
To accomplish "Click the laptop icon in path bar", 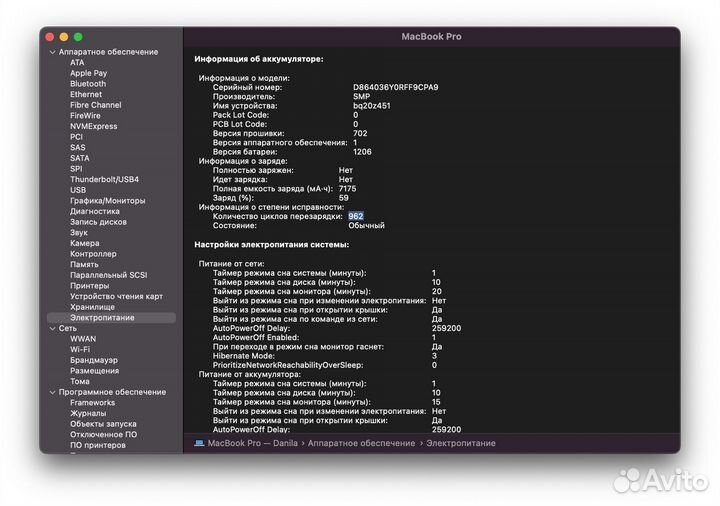I will click(x=199, y=443).
